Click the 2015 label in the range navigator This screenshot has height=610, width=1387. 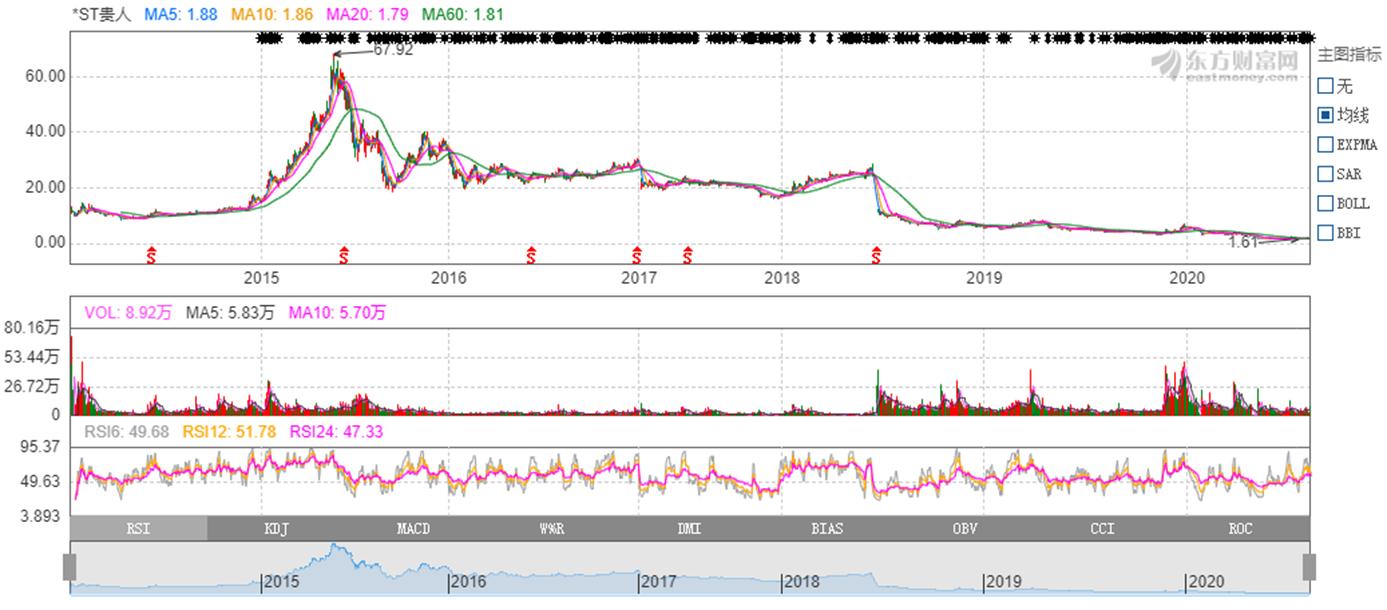click(283, 581)
